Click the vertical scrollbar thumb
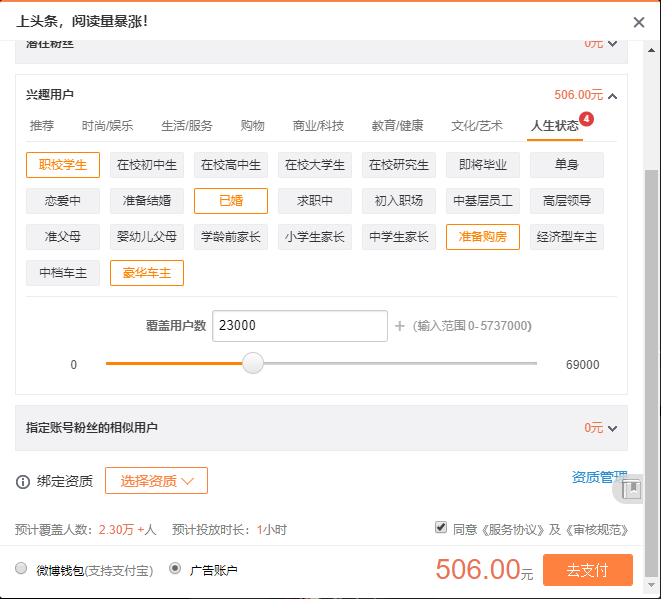The image size is (661, 599). point(651,373)
